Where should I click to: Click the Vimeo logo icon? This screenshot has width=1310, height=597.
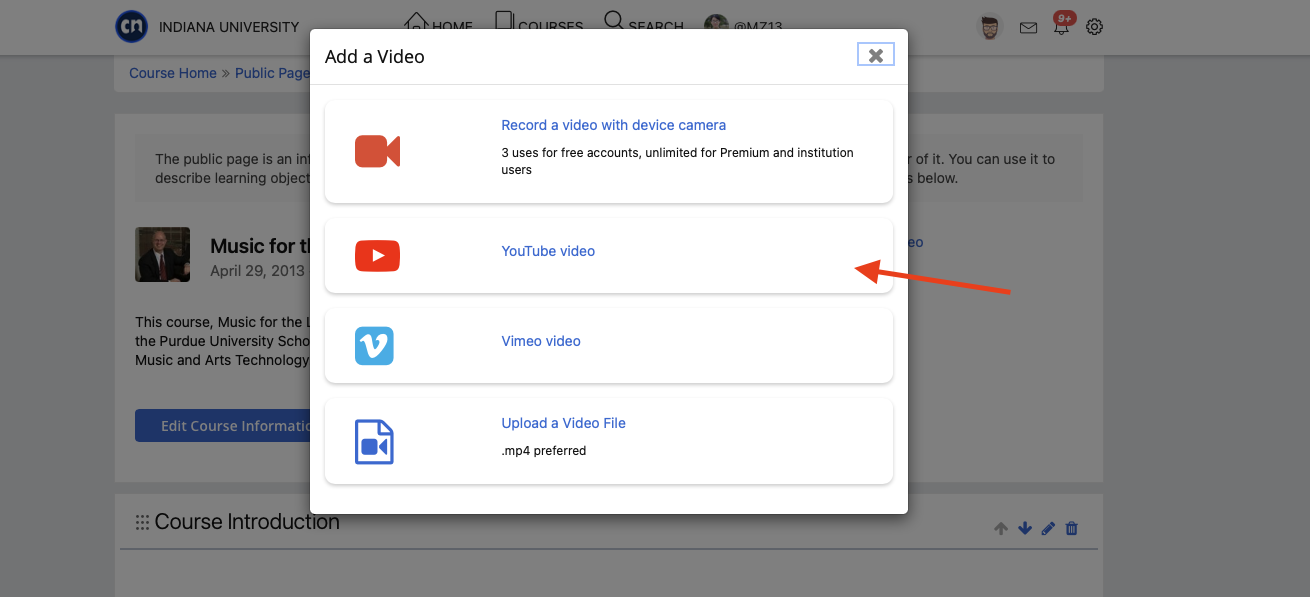click(x=374, y=346)
